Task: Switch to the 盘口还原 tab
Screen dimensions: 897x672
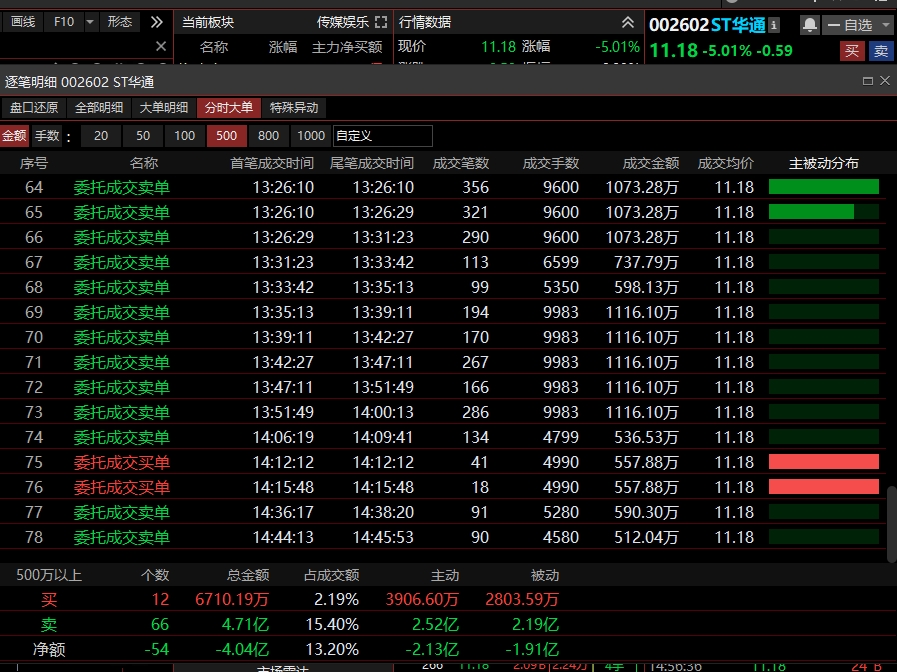Action: coord(34,108)
